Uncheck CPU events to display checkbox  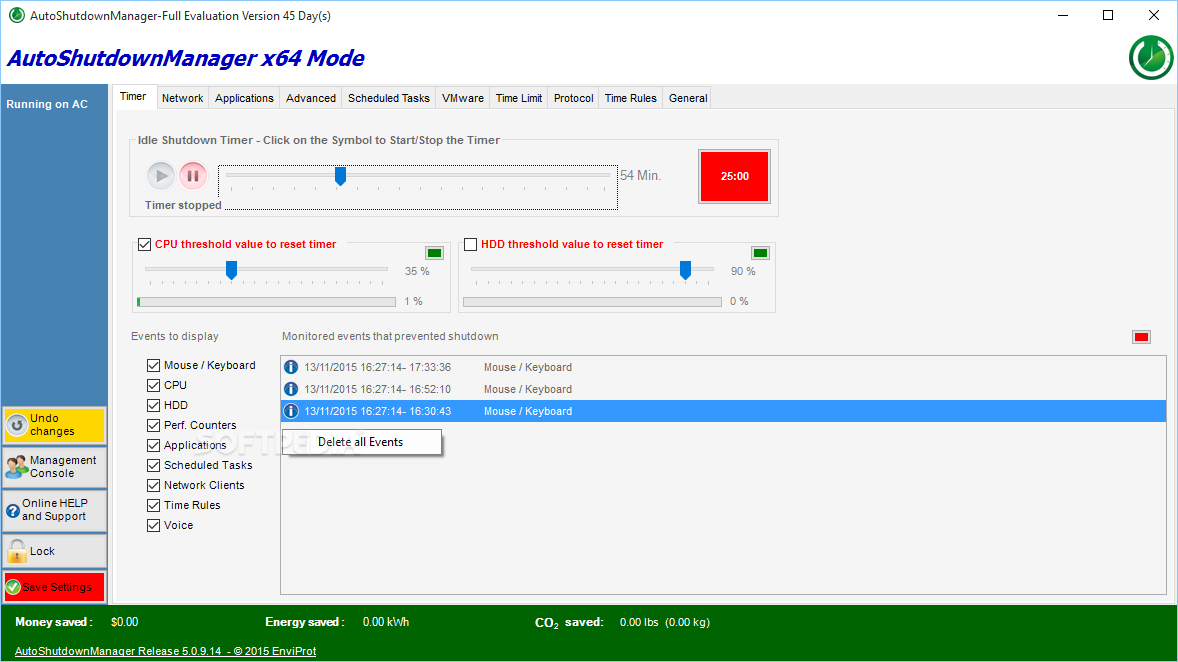coord(153,385)
